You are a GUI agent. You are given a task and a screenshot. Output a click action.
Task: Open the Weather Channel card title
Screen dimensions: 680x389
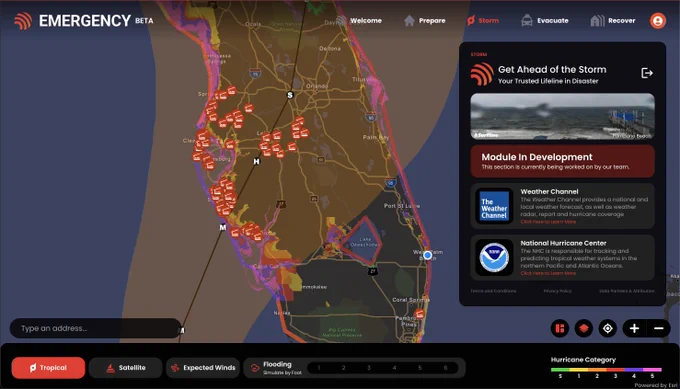coord(549,191)
